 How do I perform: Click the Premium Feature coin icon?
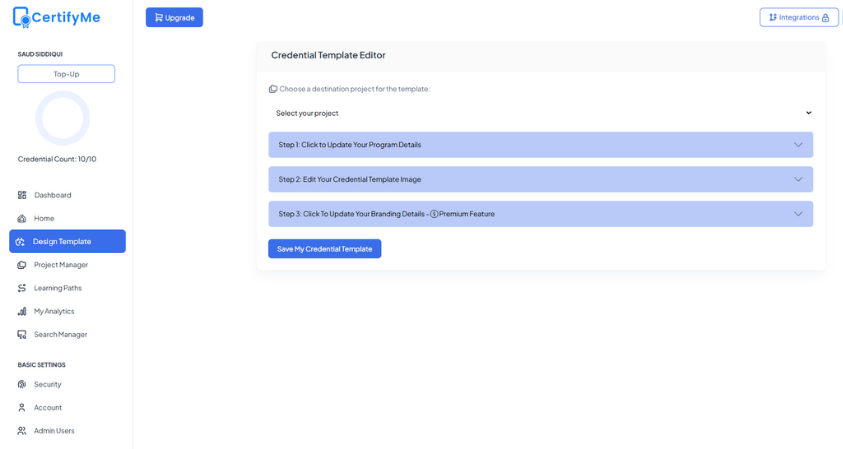434,214
